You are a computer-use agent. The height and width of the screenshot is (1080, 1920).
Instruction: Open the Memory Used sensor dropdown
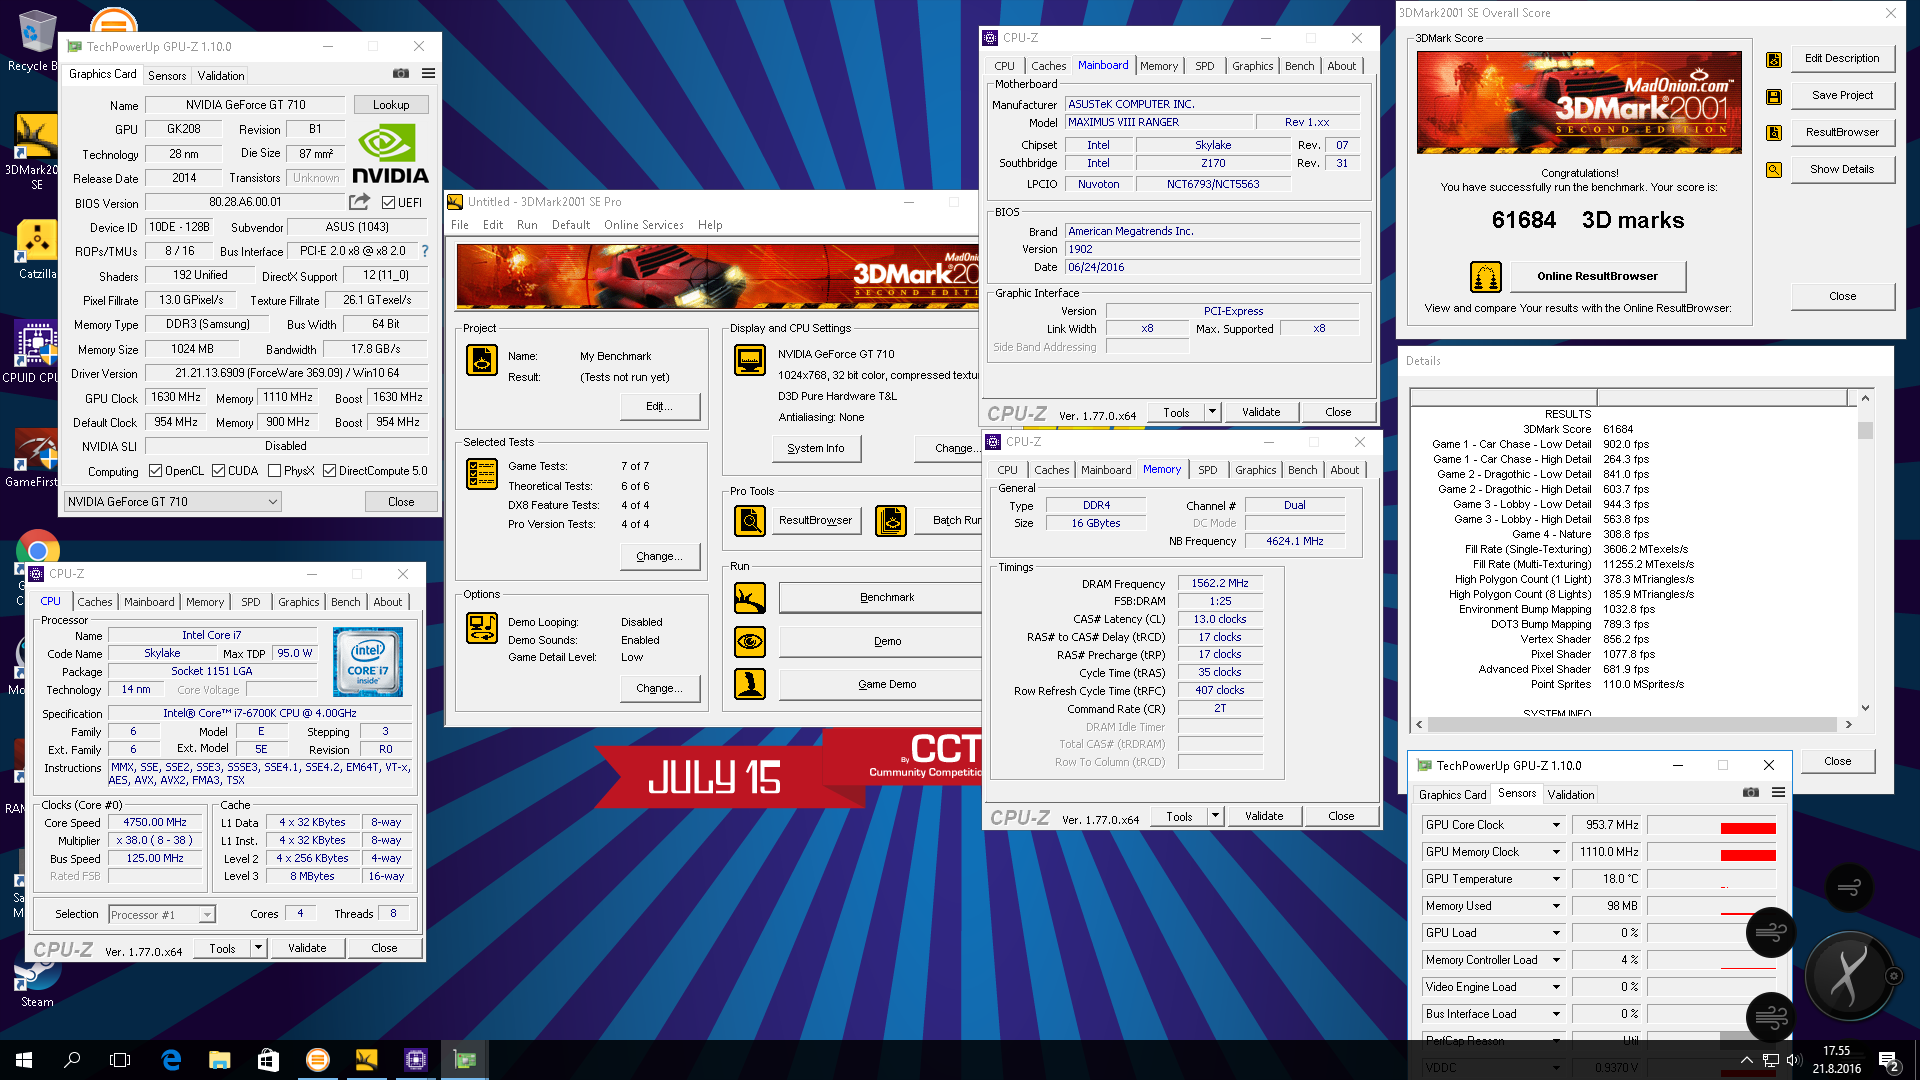point(1556,906)
